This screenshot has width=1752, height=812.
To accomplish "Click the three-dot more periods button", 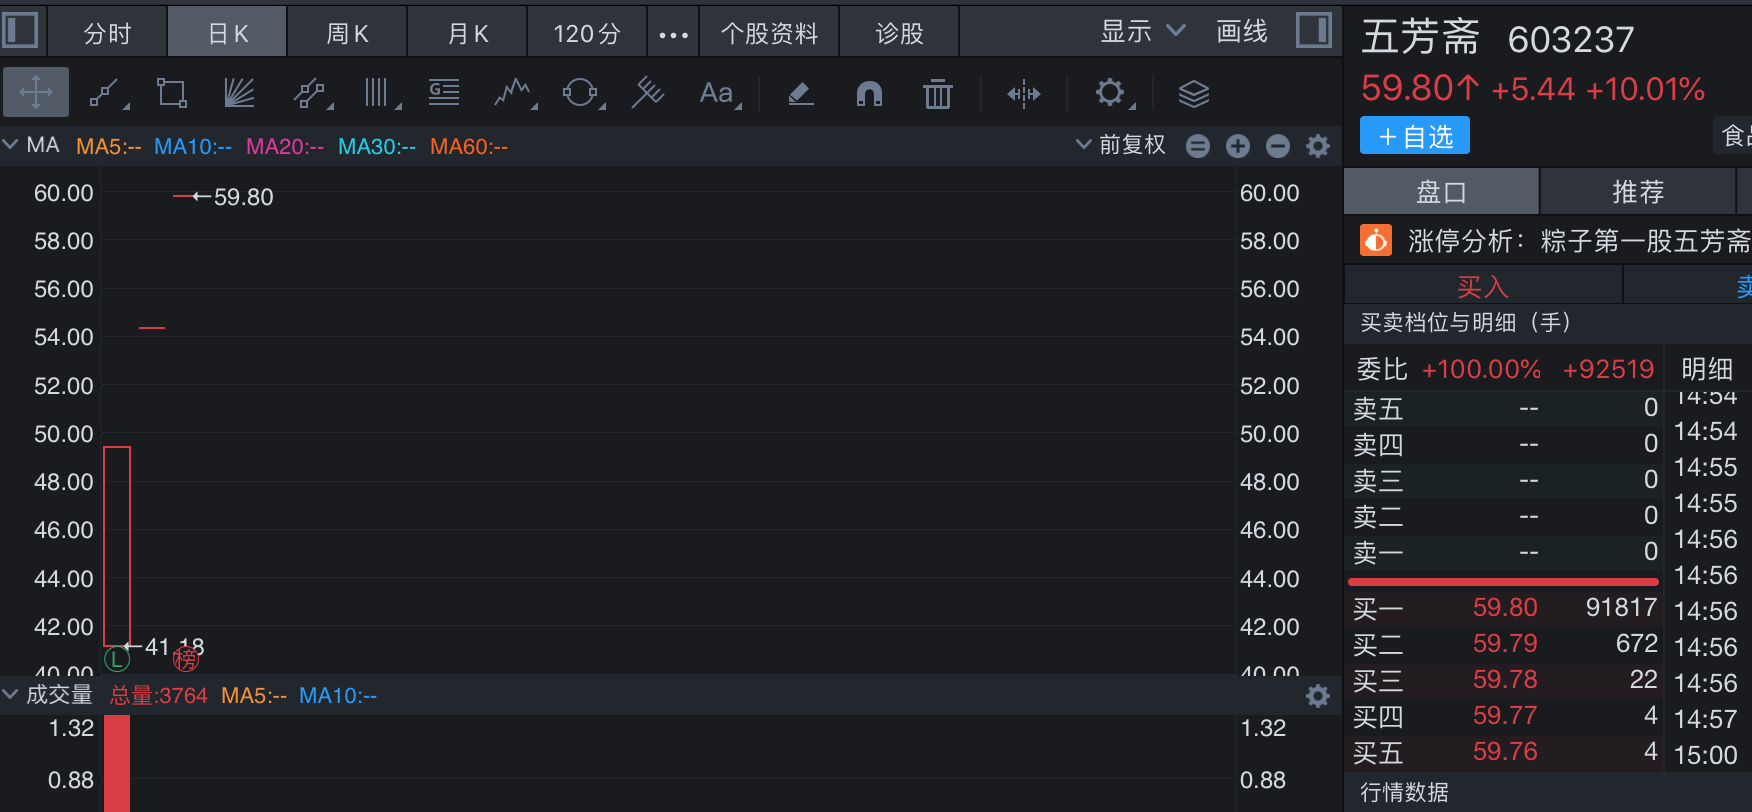I will tap(673, 34).
